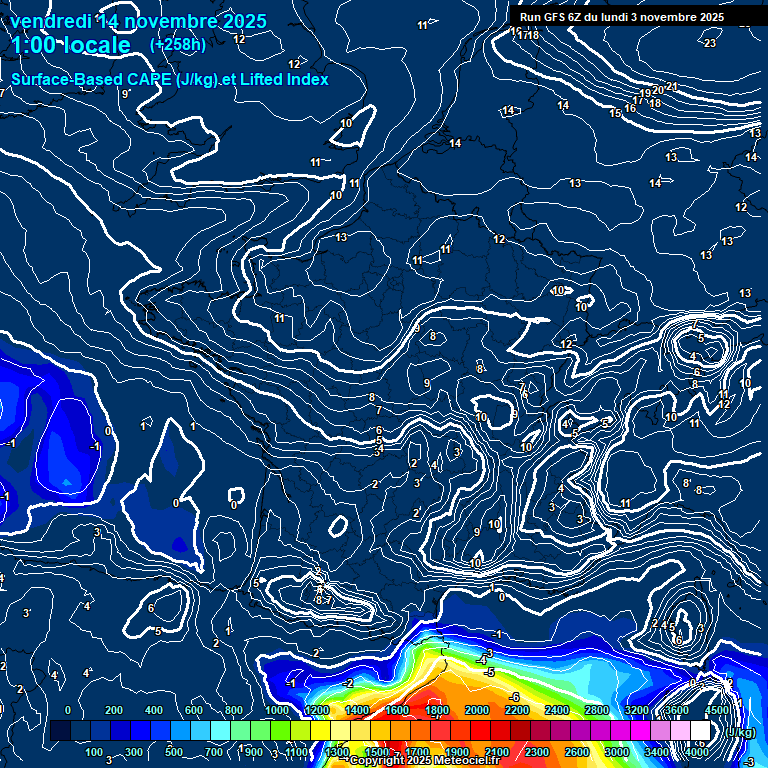The height and width of the screenshot is (768, 768).
Task: Click the '100' legend label below the scale
Action: point(94,752)
